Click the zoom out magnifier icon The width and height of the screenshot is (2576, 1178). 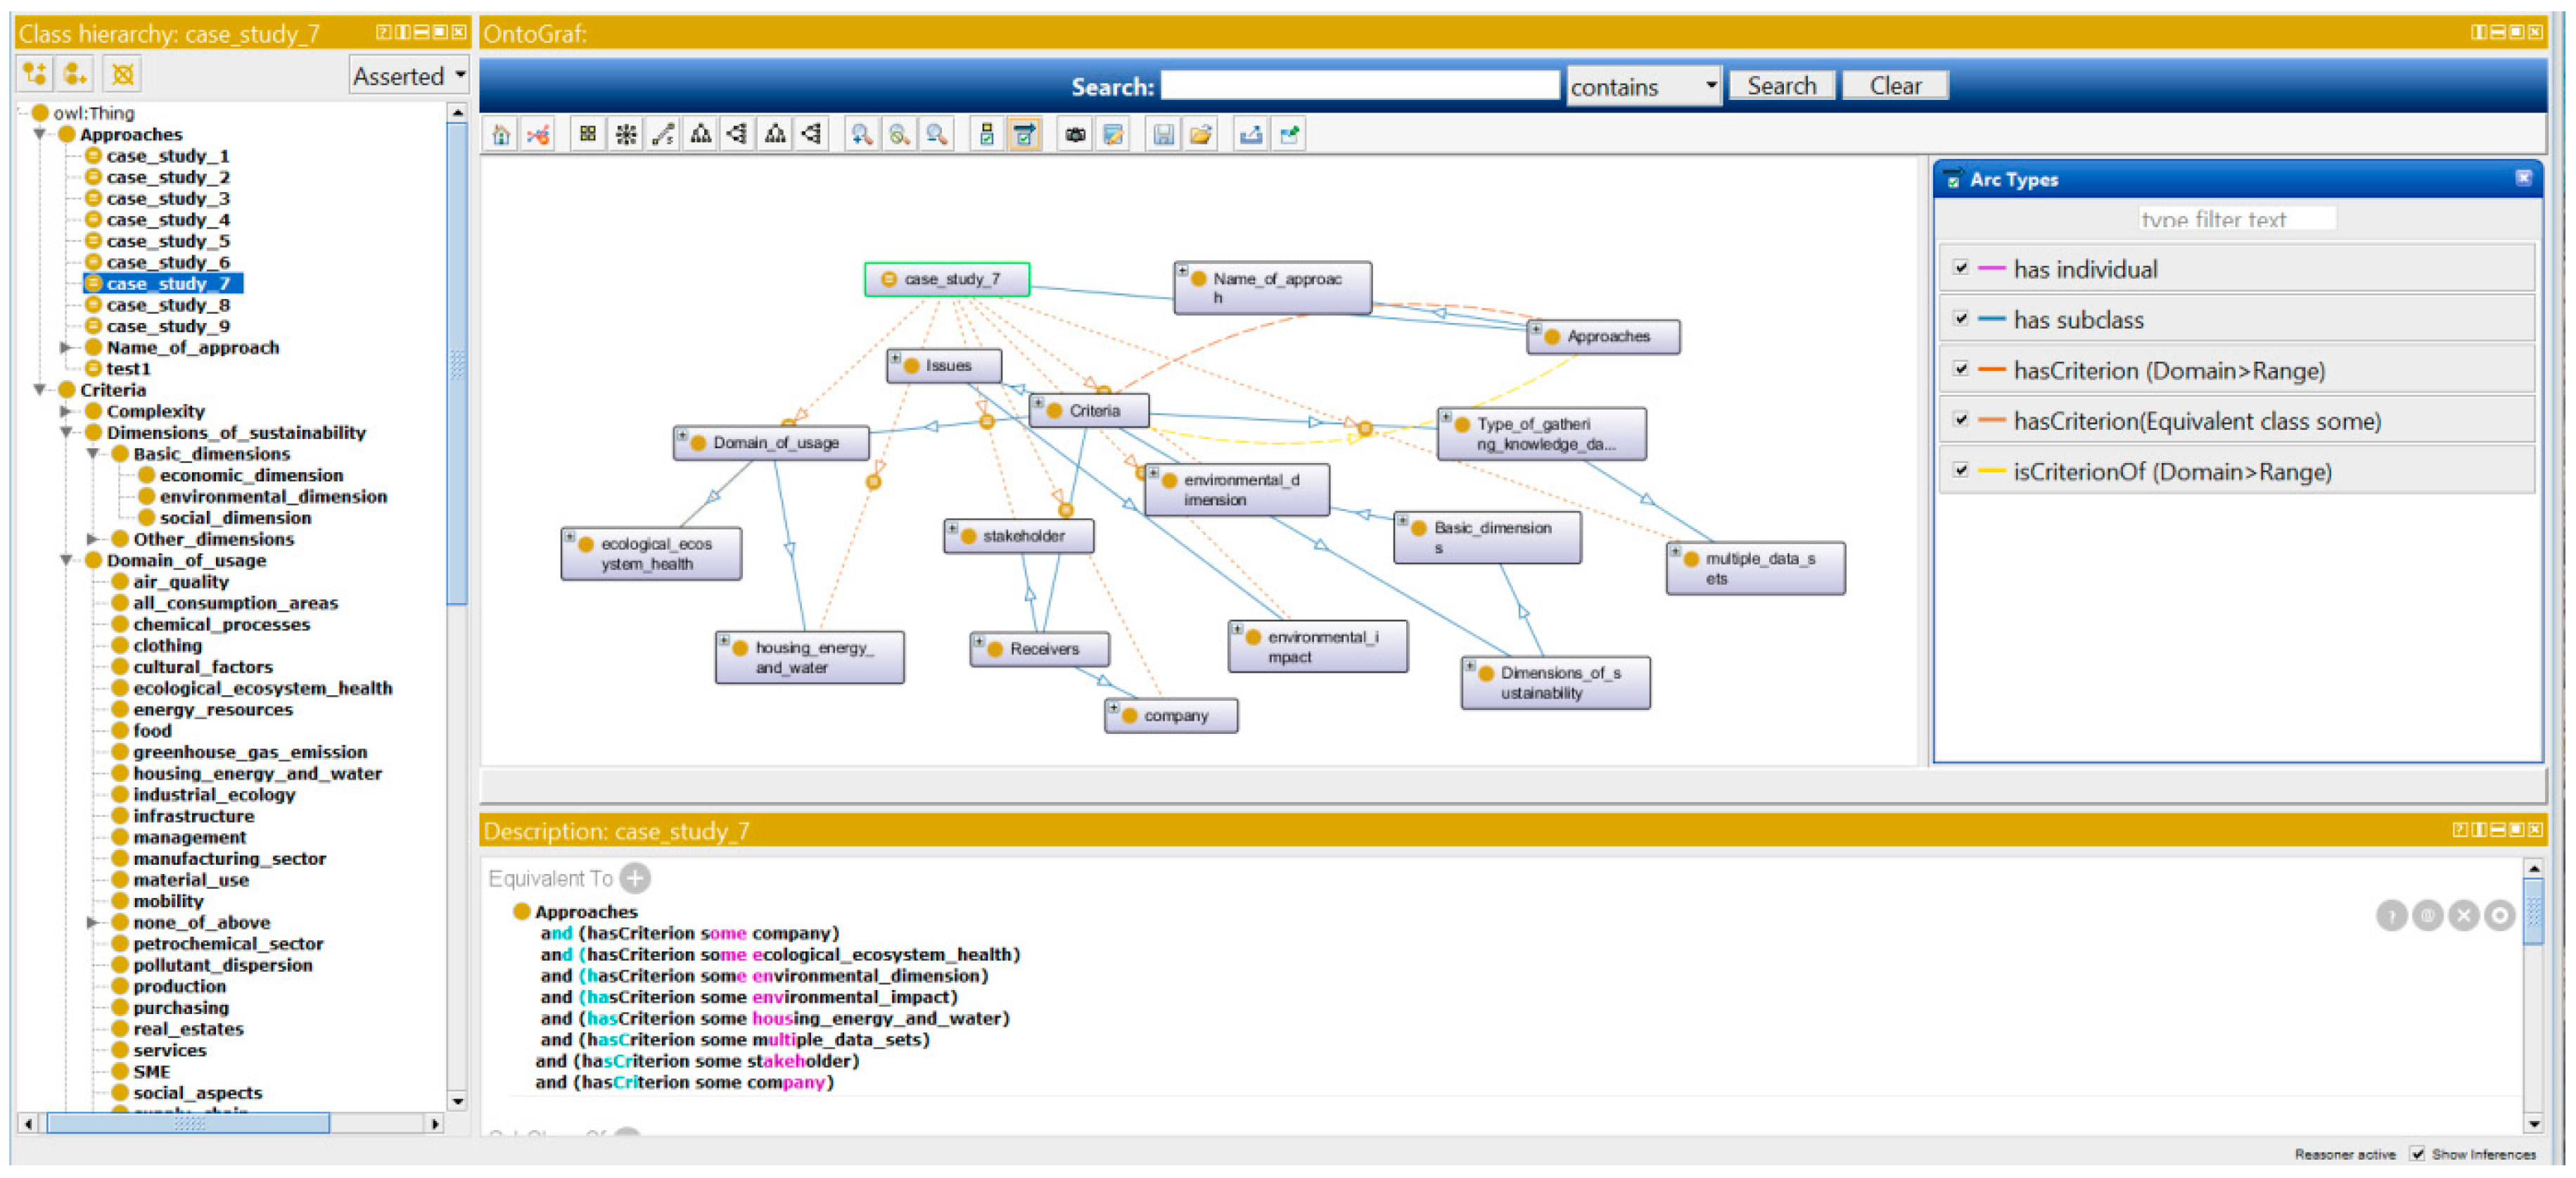tap(936, 134)
